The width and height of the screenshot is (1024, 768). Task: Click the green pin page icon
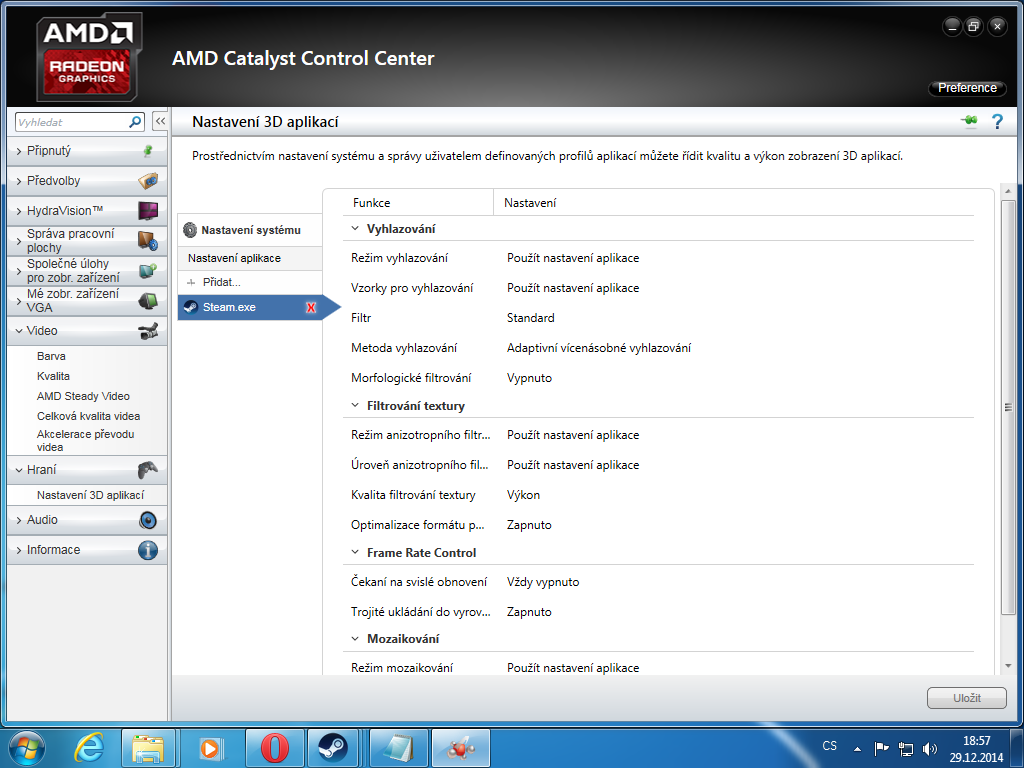[x=969, y=122]
